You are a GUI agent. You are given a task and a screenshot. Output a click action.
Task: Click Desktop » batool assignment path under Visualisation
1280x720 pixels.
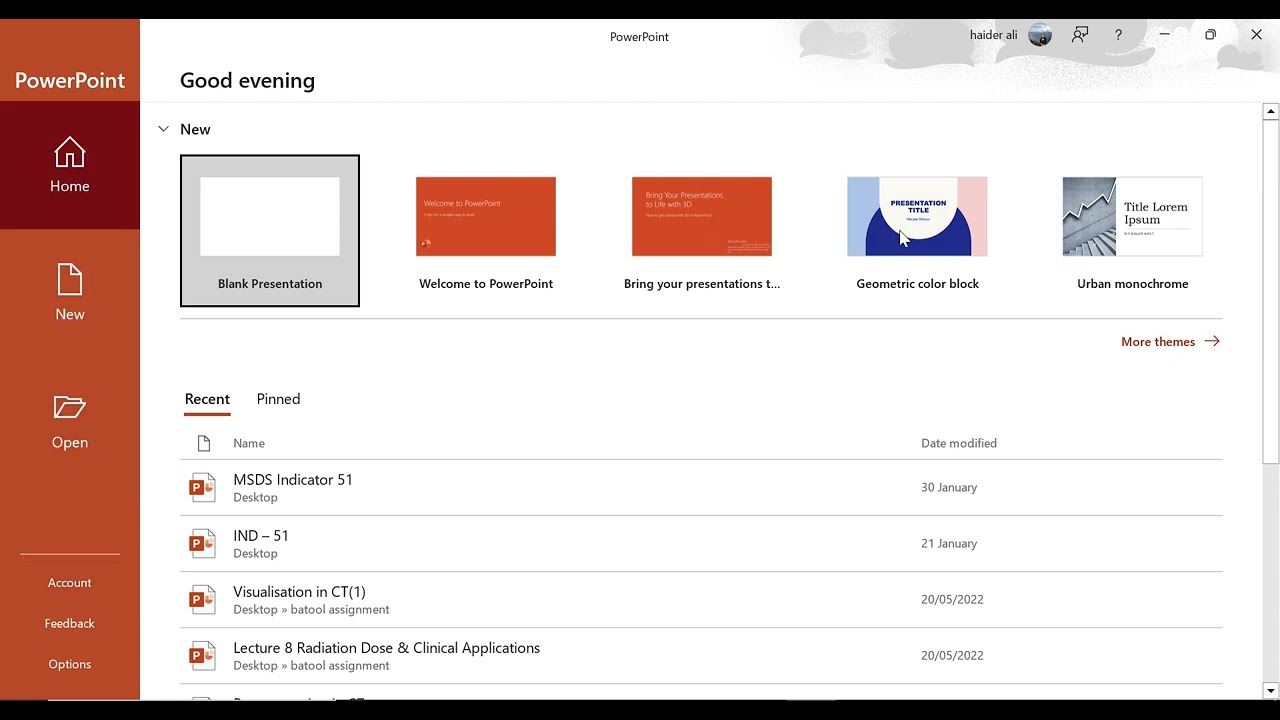coord(311,609)
